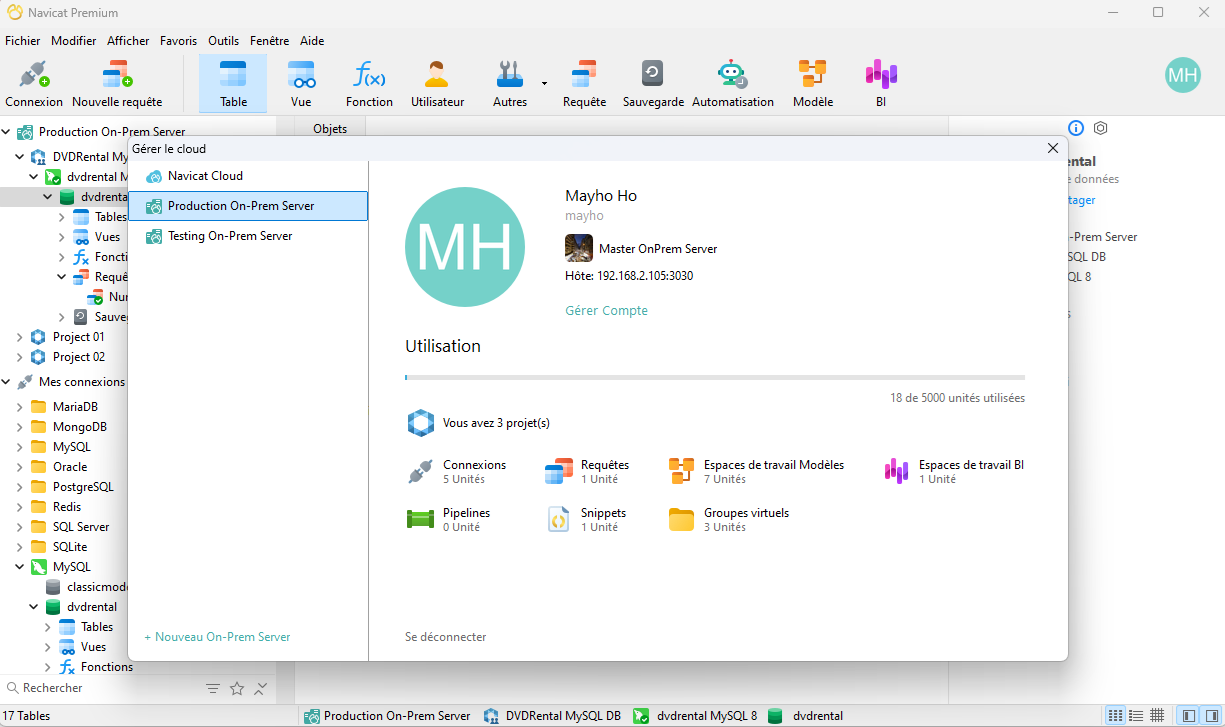Toggle the favorites star in search bar
Image resolution: width=1225 pixels, height=727 pixels.
tap(237, 689)
